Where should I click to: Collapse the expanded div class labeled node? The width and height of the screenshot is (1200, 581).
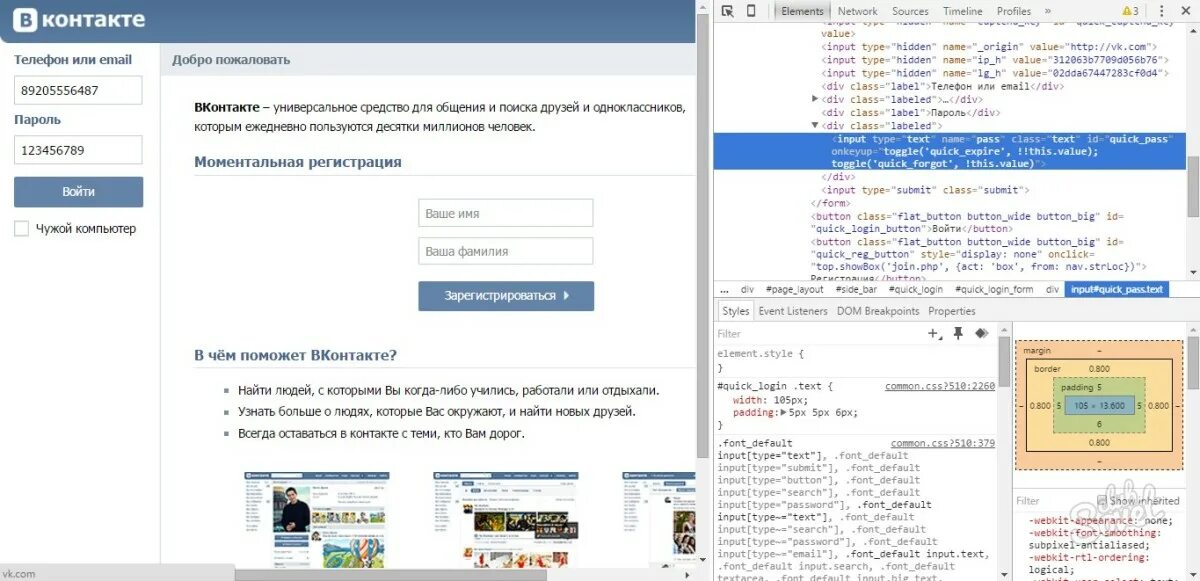click(816, 126)
